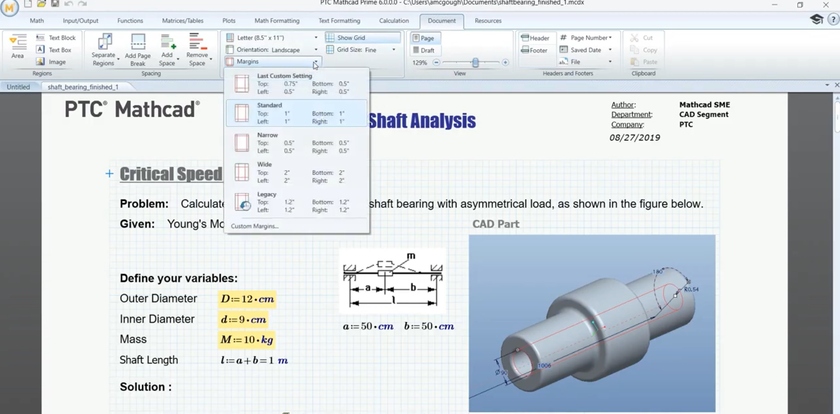The width and height of the screenshot is (840, 414).
Task: Click the Header icon in Headers and Footers
Action: (x=534, y=37)
